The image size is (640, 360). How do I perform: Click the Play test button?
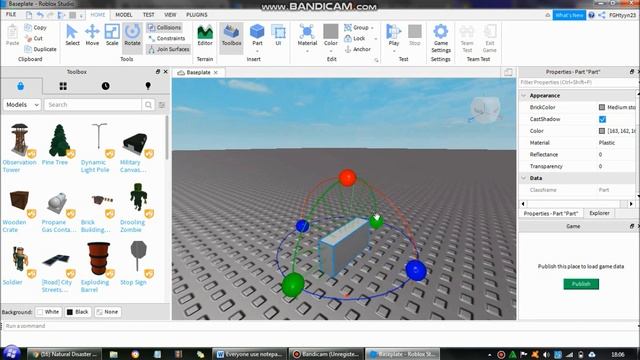(394, 35)
